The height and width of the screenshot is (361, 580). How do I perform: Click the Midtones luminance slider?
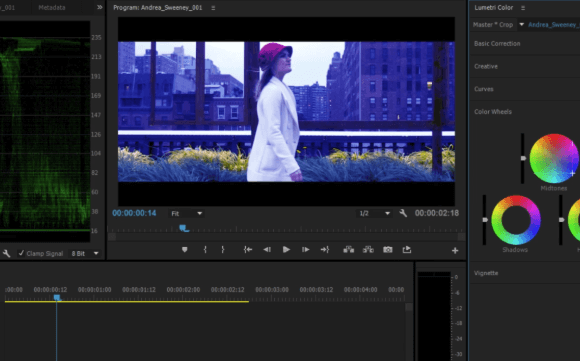click(x=523, y=158)
